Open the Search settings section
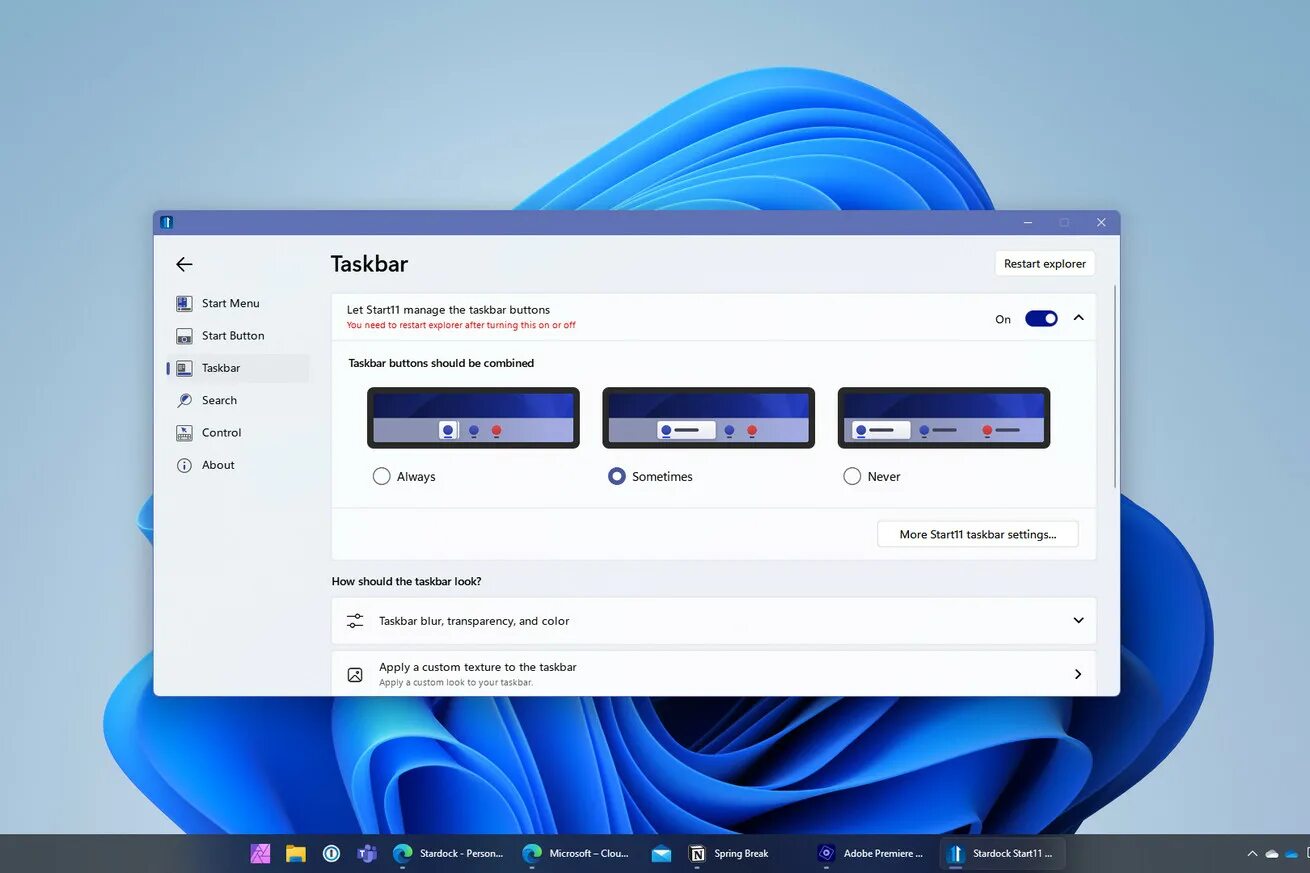The width and height of the screenshot is (1310, 873). (x=218, y=400)
